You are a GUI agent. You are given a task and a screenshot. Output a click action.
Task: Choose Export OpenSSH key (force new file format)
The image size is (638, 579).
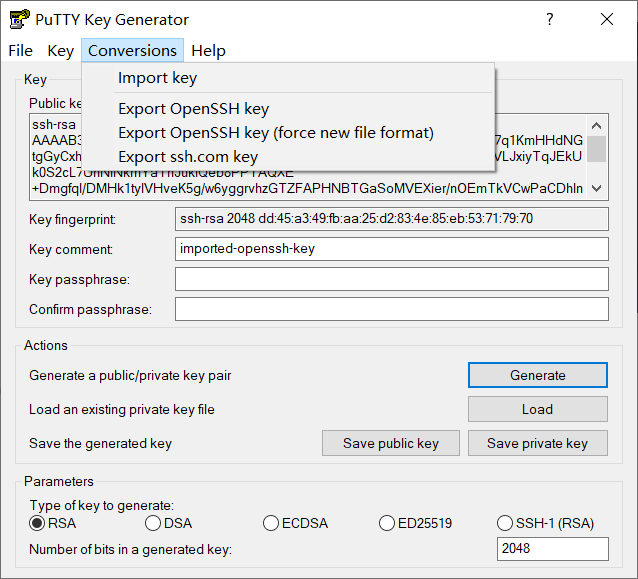[288, 133]
